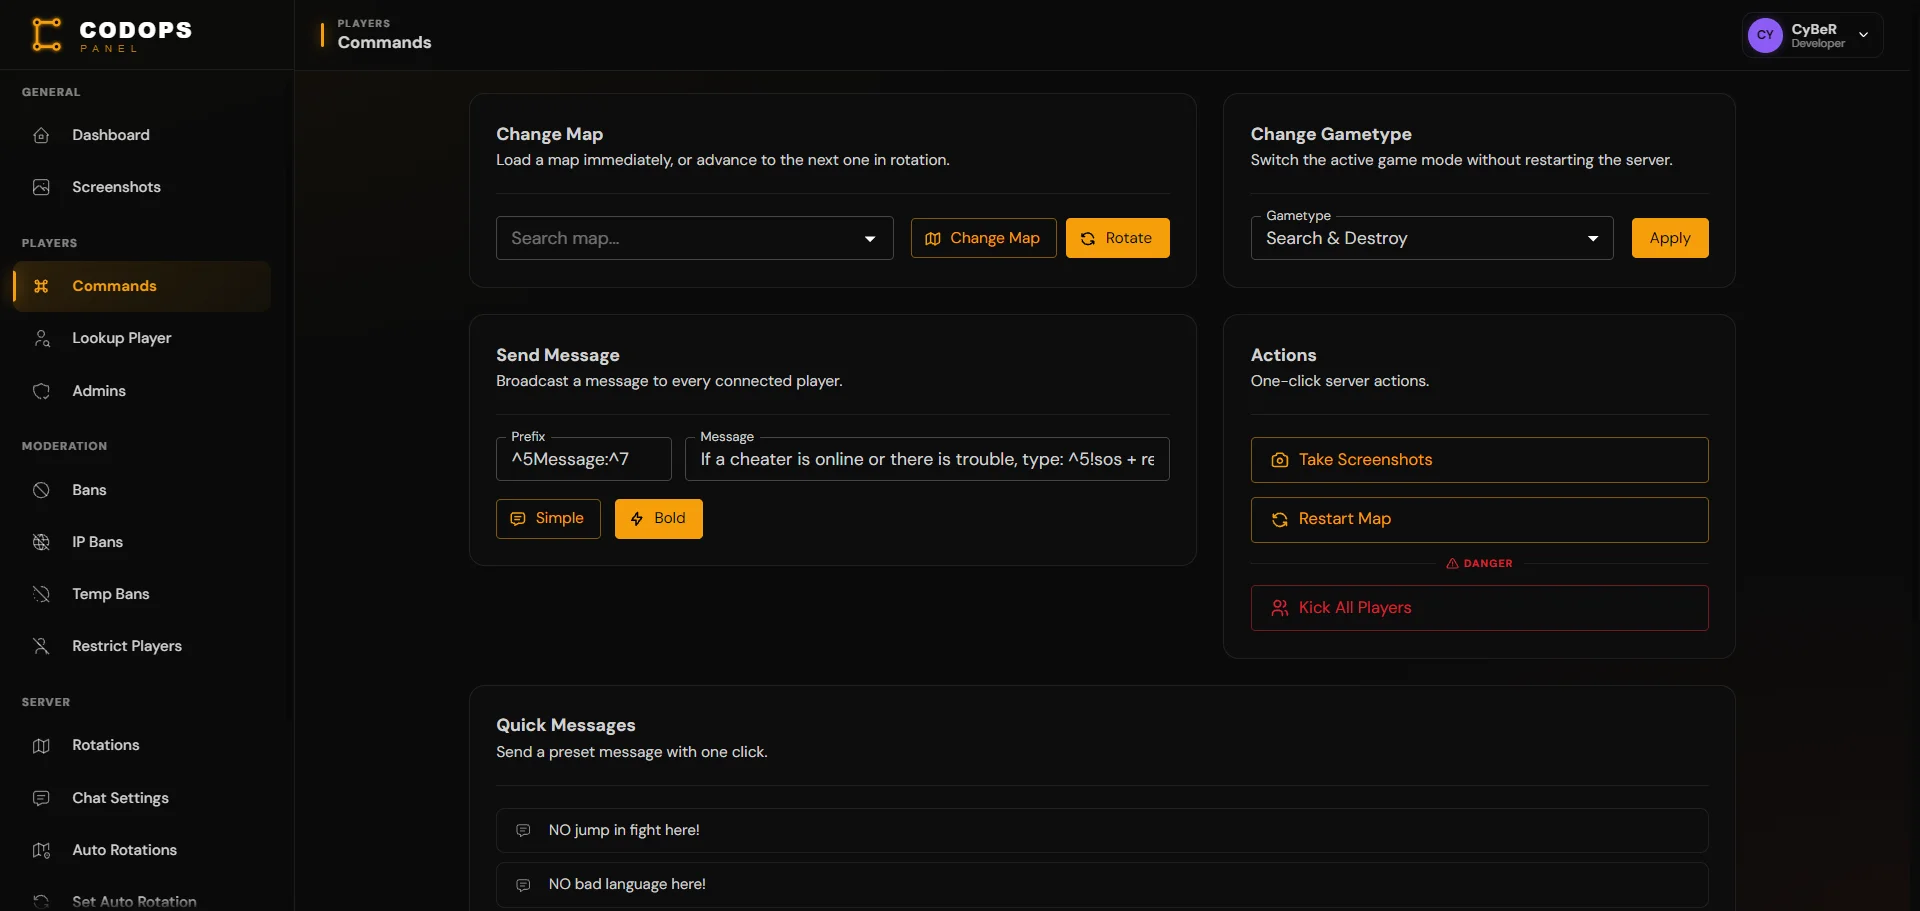This screenshot has width=1920, height=911.
Task: Send the "NO jump in fight here!" quick message
Action: [1102, 830]
